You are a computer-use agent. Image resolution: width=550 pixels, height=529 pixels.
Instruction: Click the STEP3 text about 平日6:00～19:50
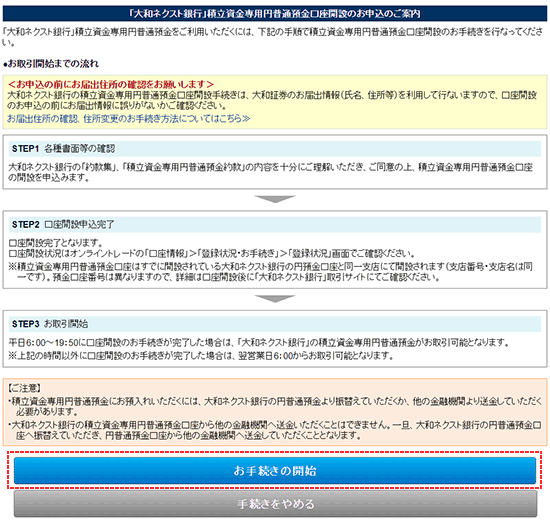point(259,342)
